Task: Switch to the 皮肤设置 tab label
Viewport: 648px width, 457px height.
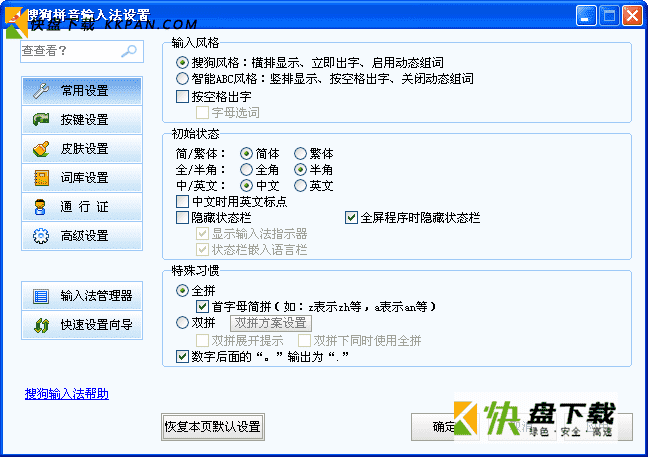Action: pos(84,149)
